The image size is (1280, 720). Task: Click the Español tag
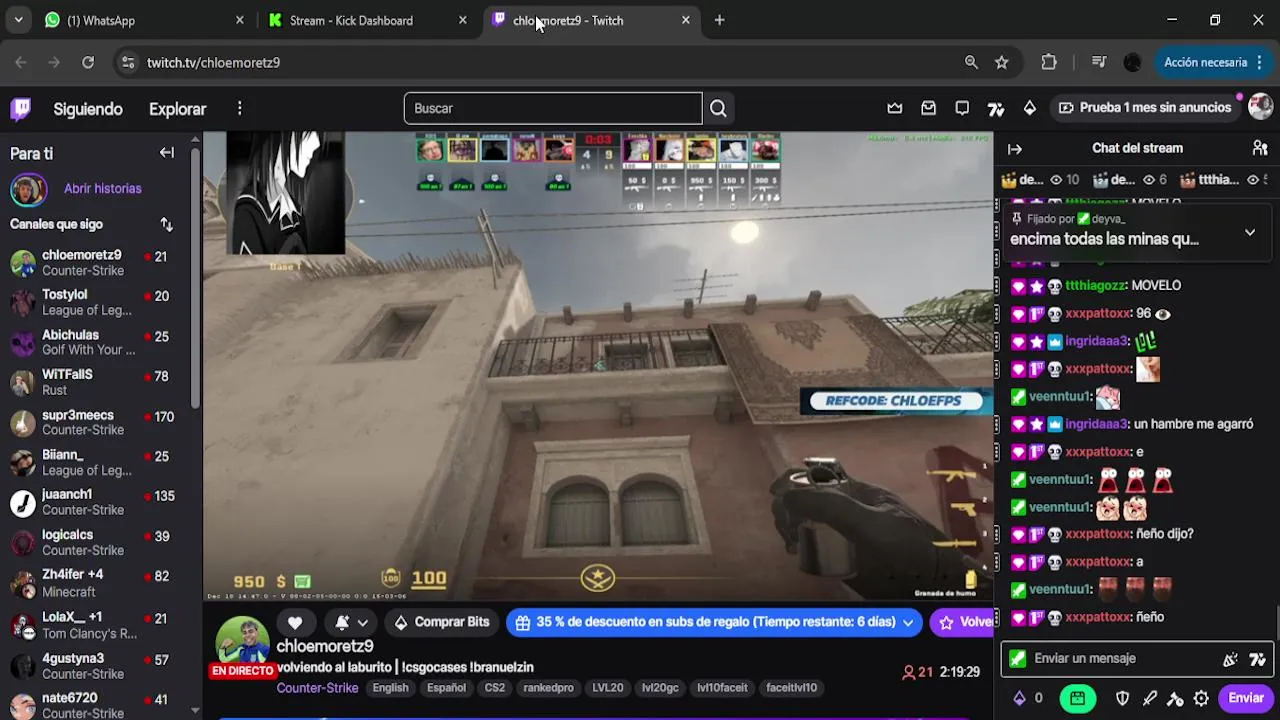[x=446, y=688]
